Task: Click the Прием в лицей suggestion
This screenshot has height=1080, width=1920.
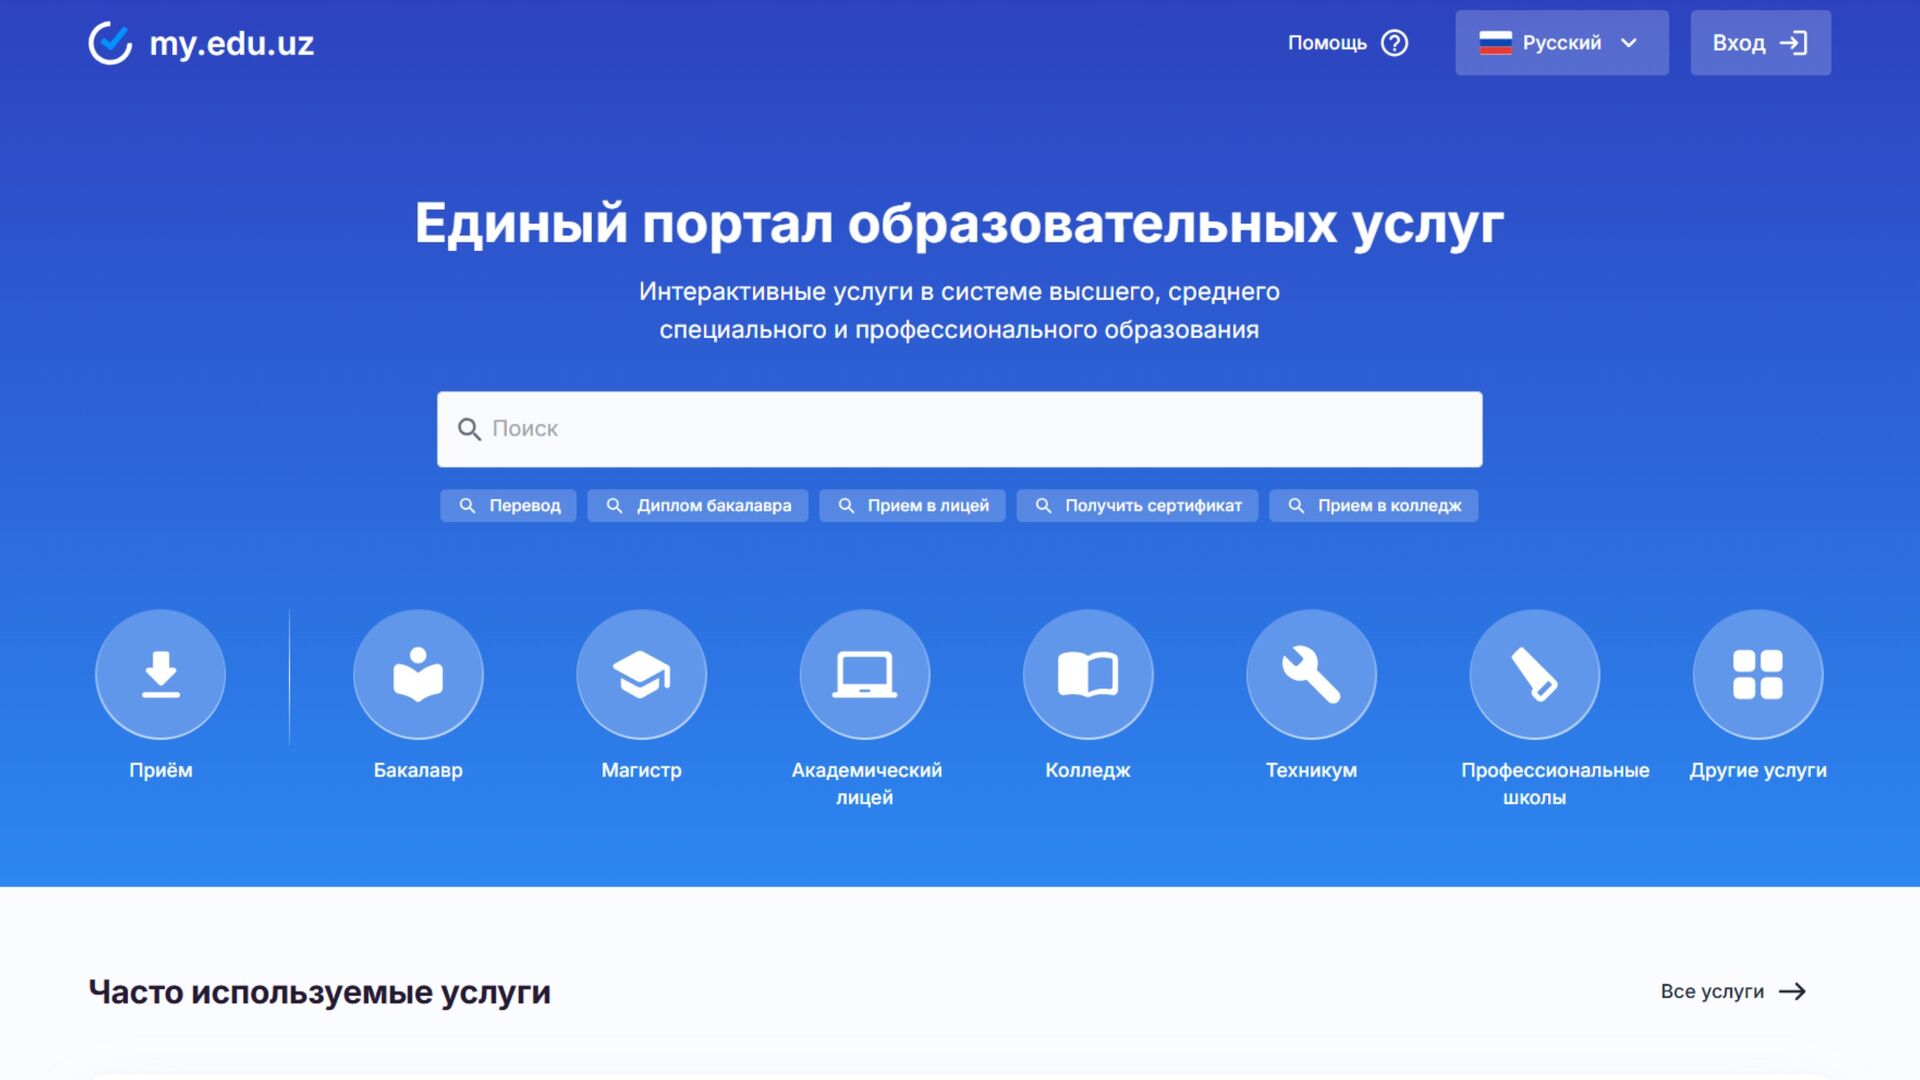Action: point(912,506)
